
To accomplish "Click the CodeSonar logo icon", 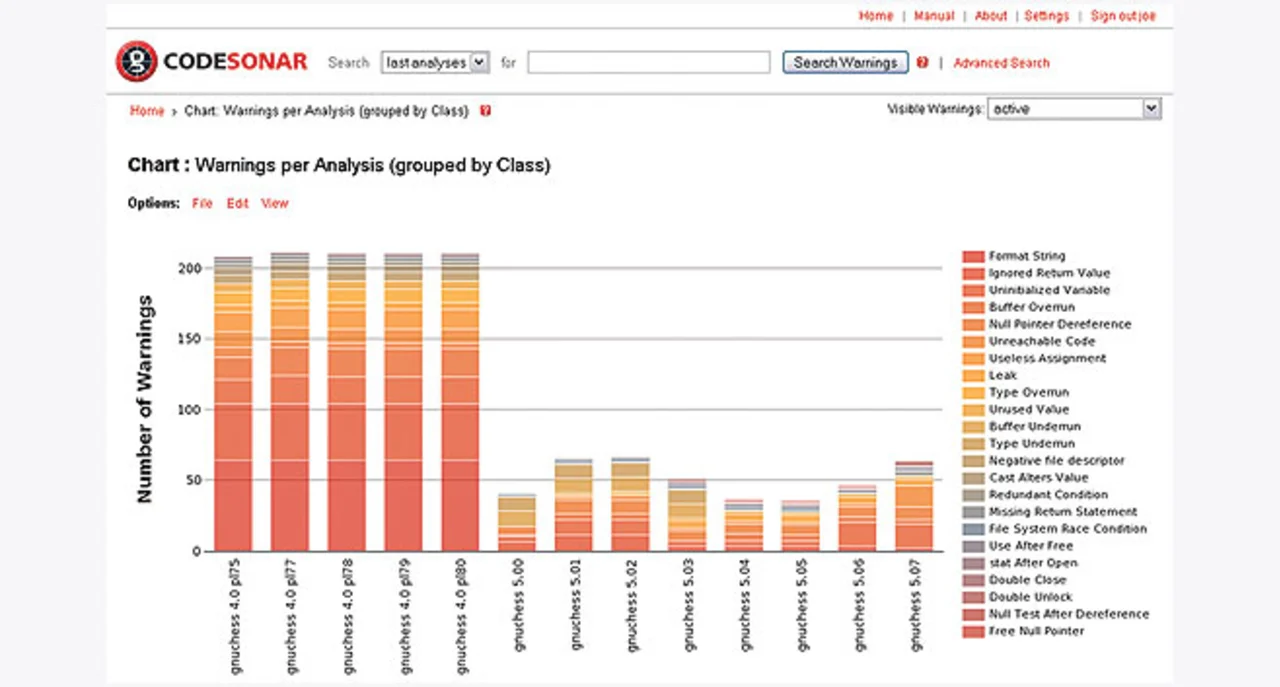I will [x=136, y=62].
